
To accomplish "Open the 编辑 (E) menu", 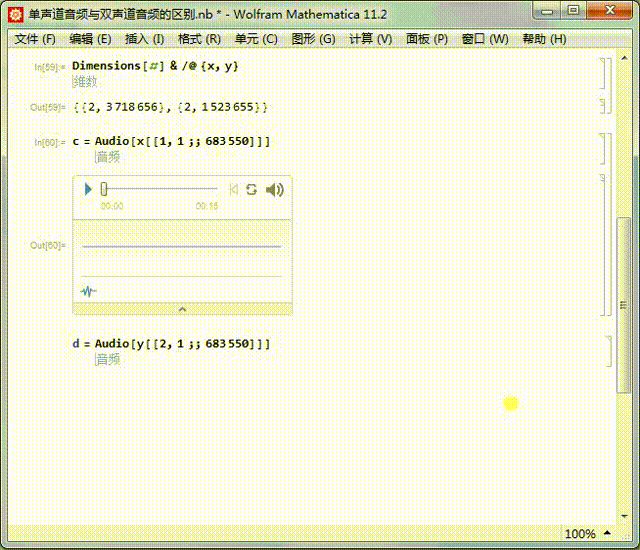I will coord(90,39).
